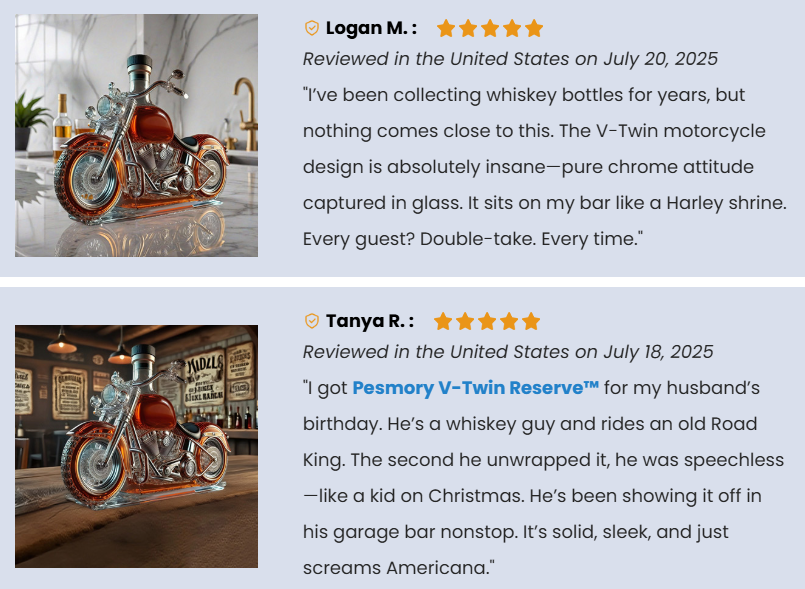Viewport: 805px width, 589px height.
Task: Click the verified badge beside Tanya R.
Action: (311, 321)
